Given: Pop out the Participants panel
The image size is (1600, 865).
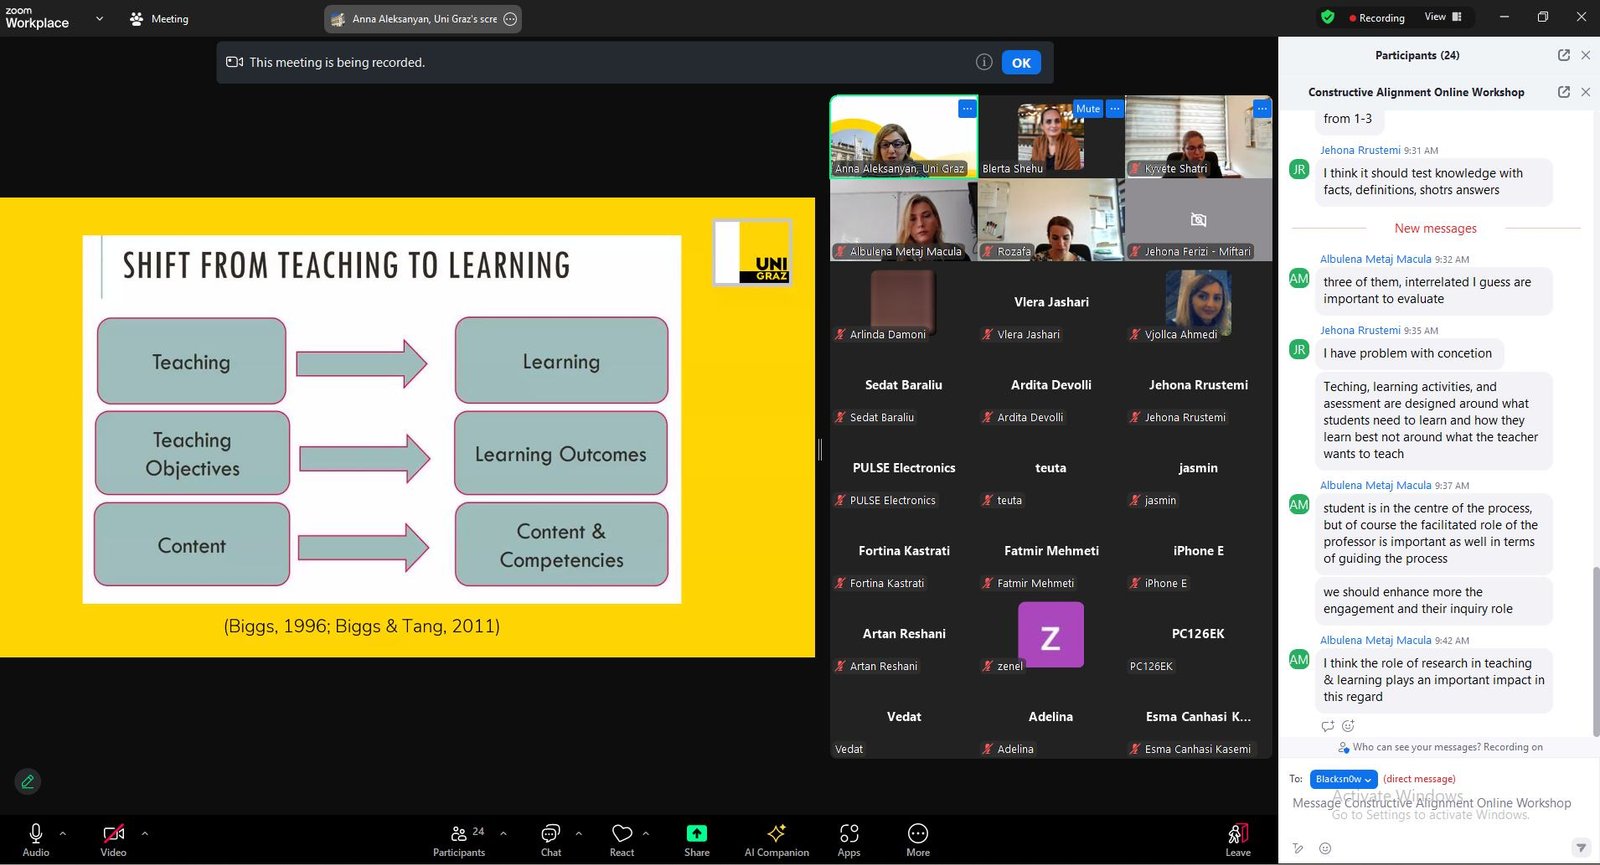Looking at the screenshot, I should 1563,56.
